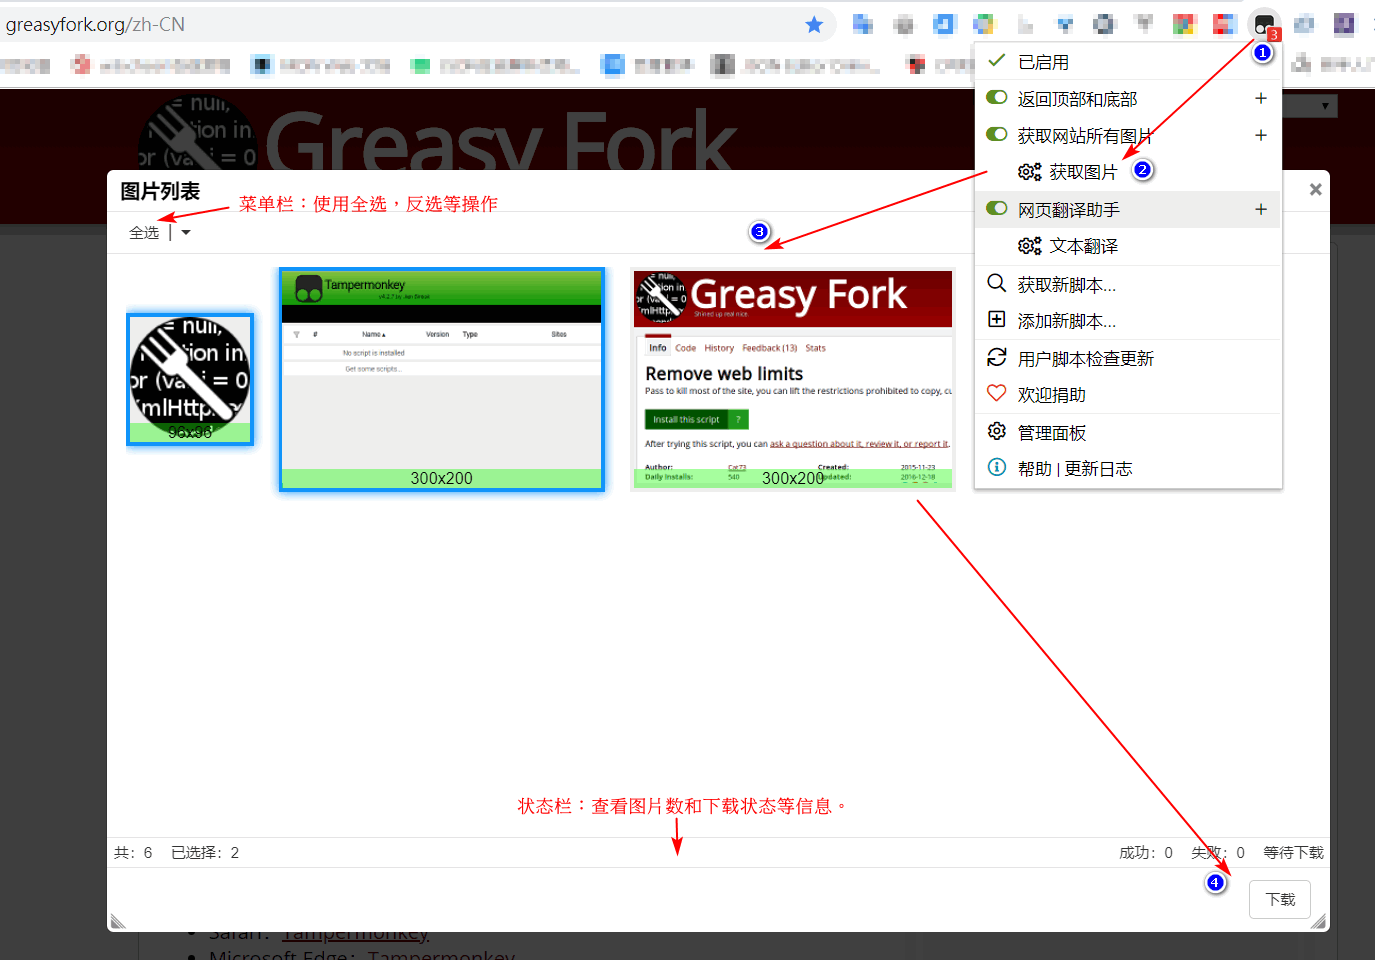Disable the 获取网站所有图片 script toggle
This screenshot has height=960, width=1375.
996,134
